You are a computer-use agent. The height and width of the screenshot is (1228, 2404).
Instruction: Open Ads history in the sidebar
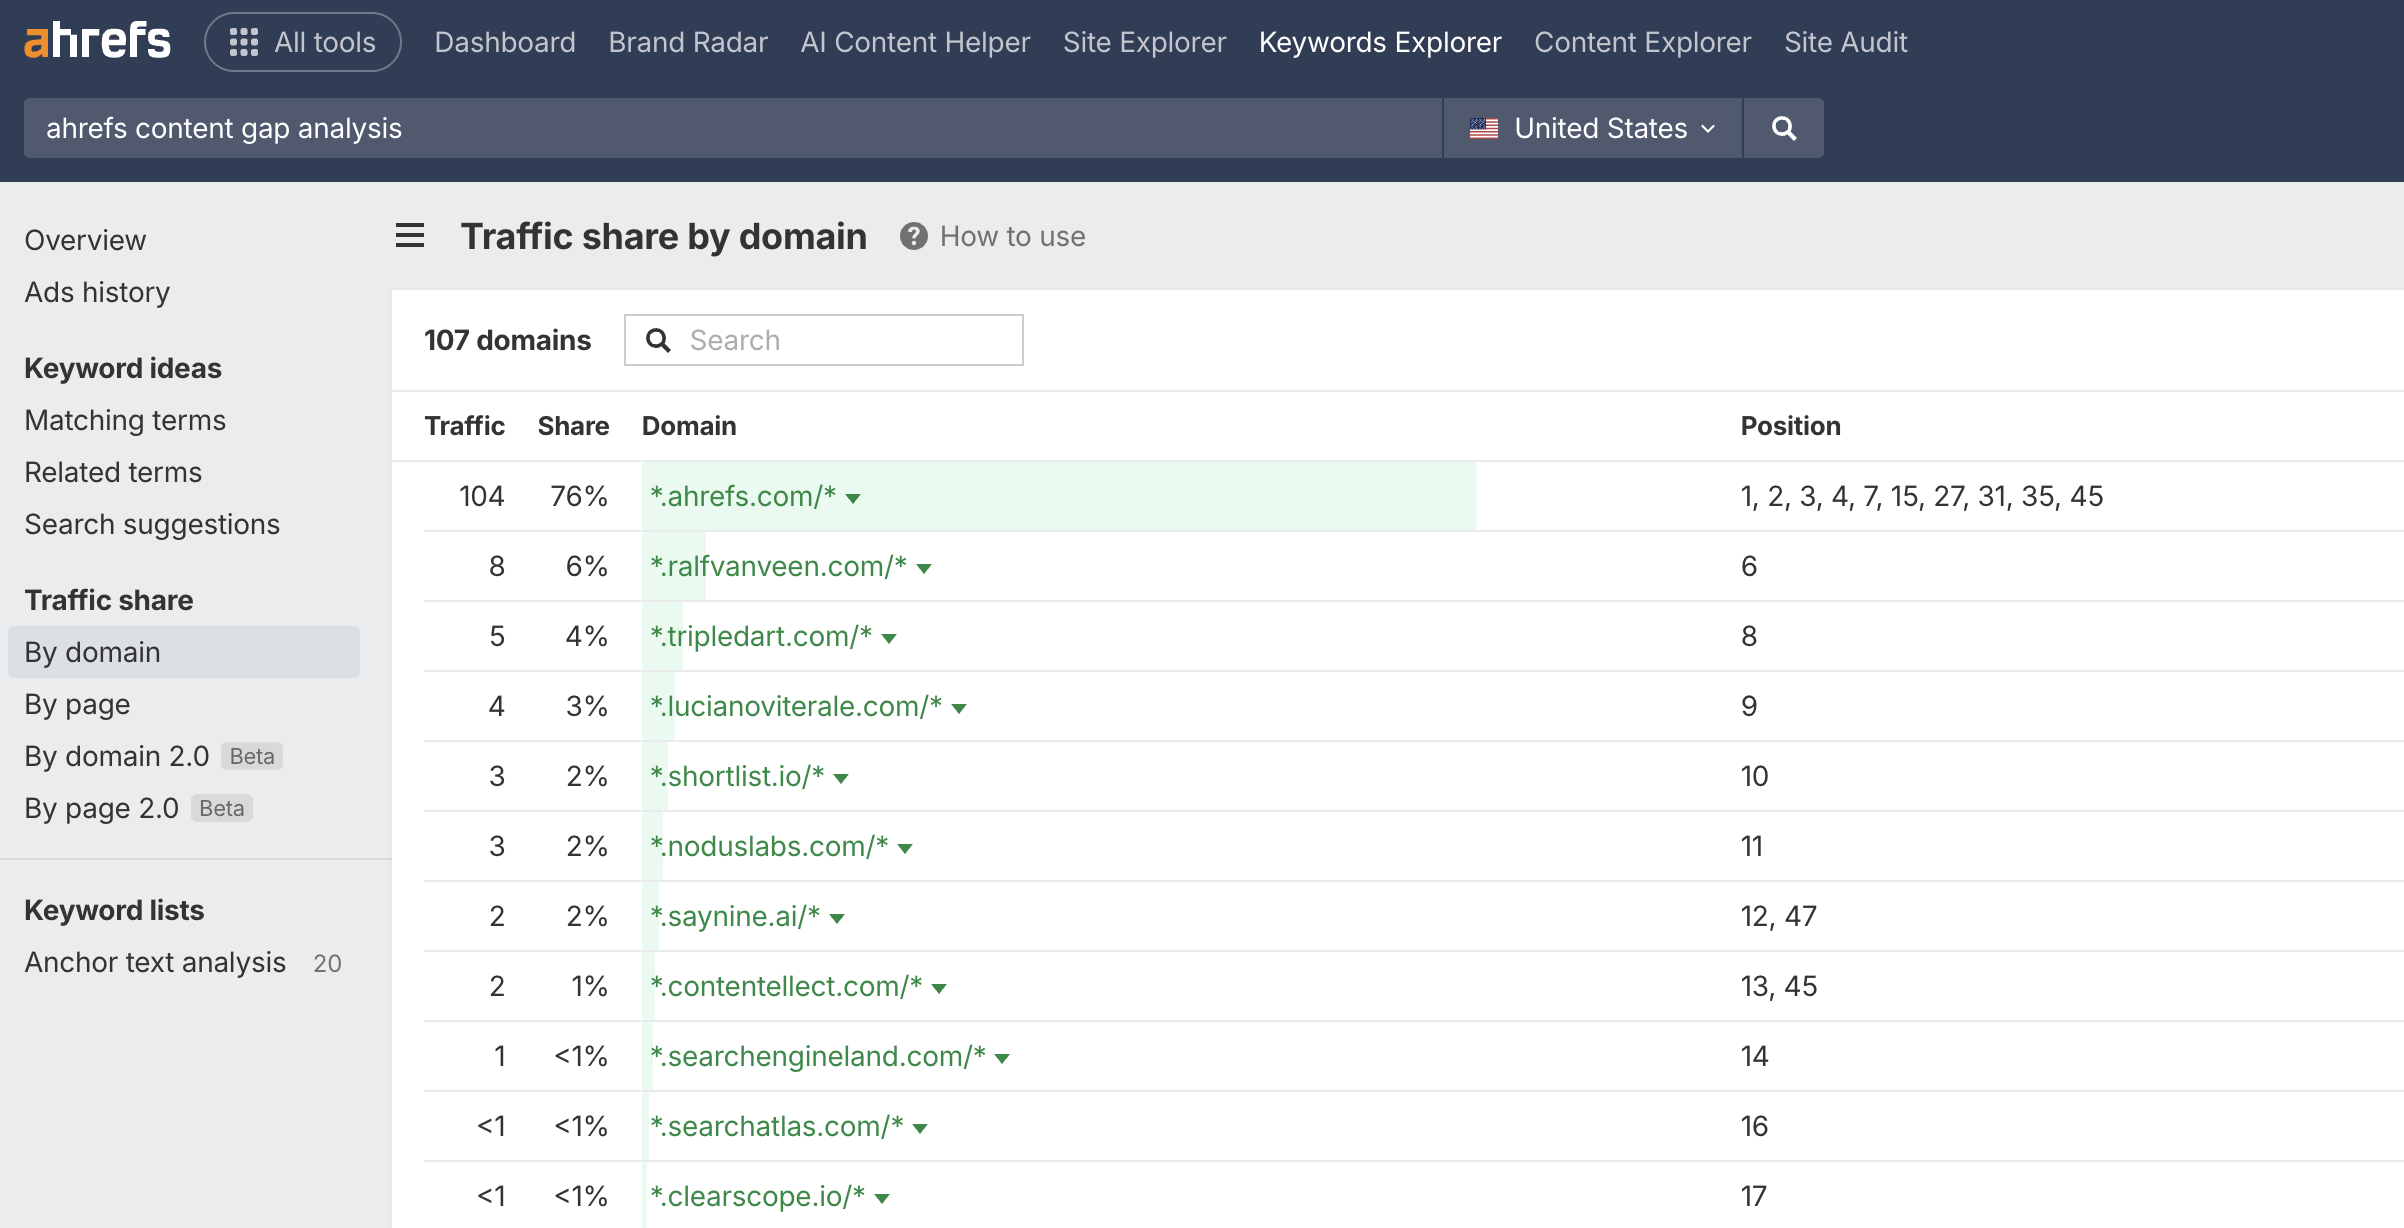pyautogui.click(x=97, y=292)
